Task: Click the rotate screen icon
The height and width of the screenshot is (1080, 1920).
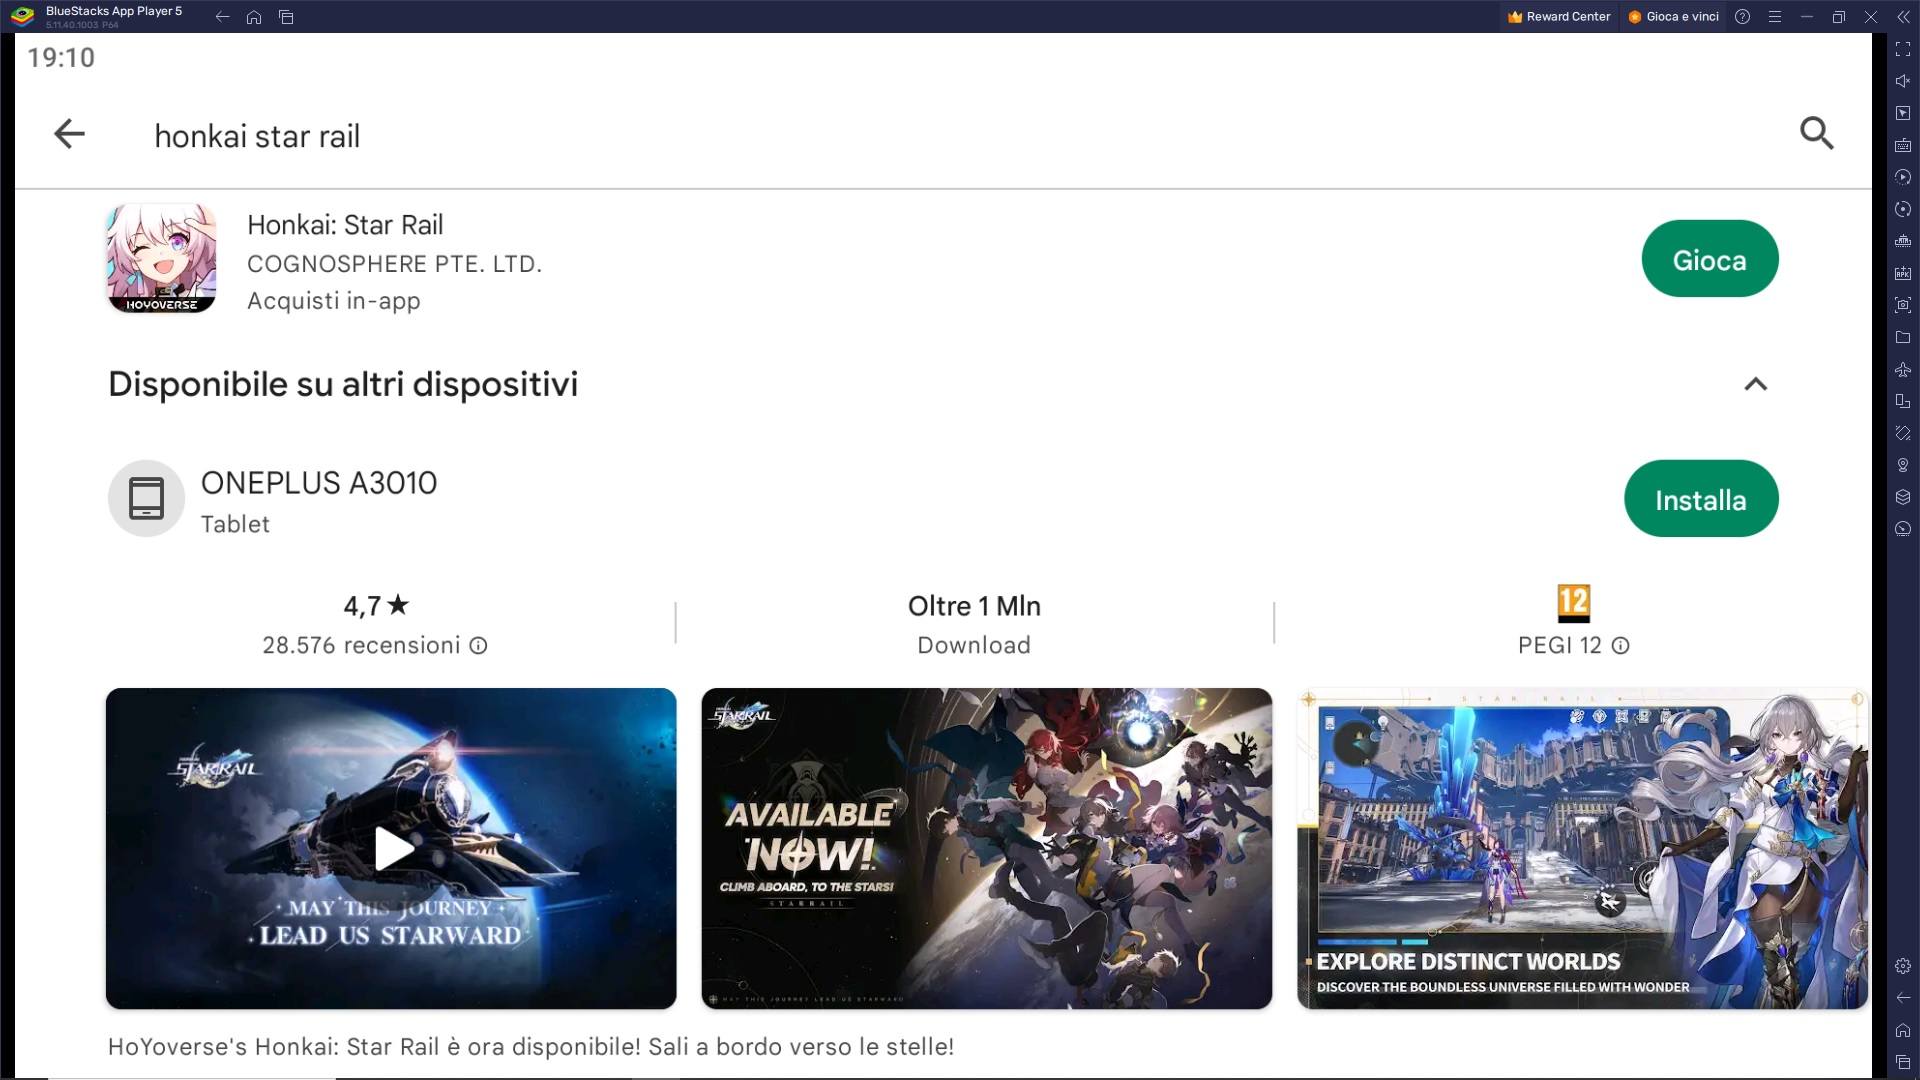Action: (1903, 401)
